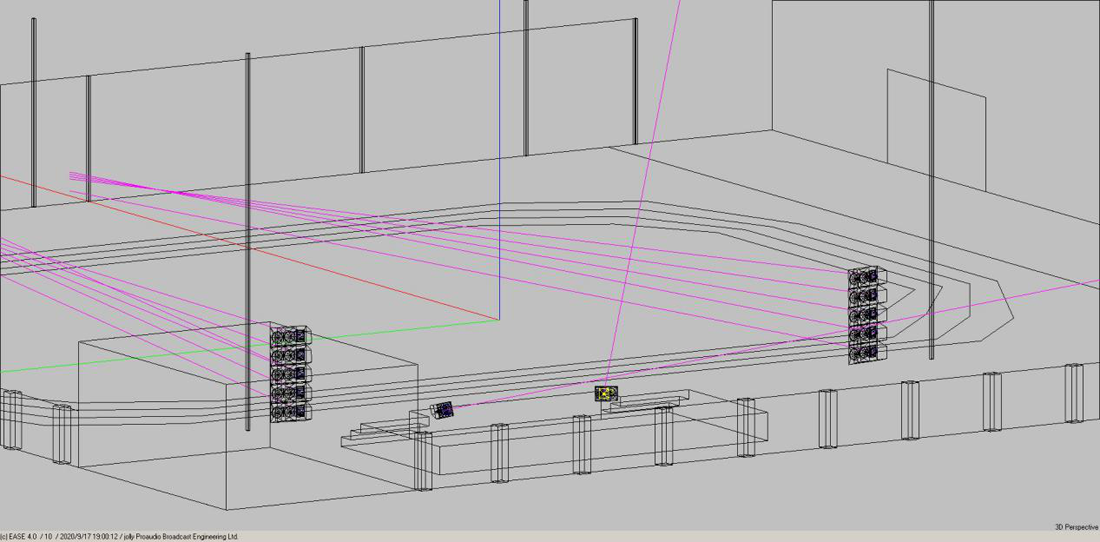1100x542 pixels.
Task: Select the yellow highlighted stage loudspeaker
Action: pos(606,394)
